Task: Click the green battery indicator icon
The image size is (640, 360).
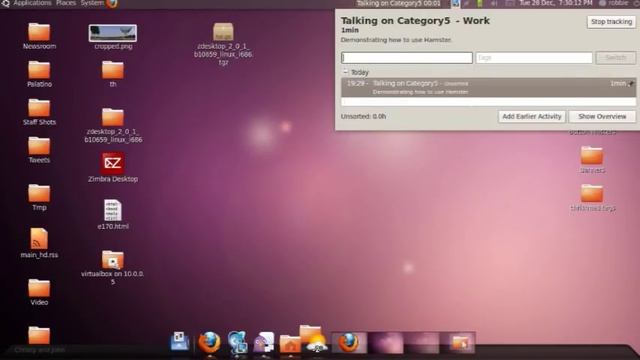Action: click(x=480, y=4)
